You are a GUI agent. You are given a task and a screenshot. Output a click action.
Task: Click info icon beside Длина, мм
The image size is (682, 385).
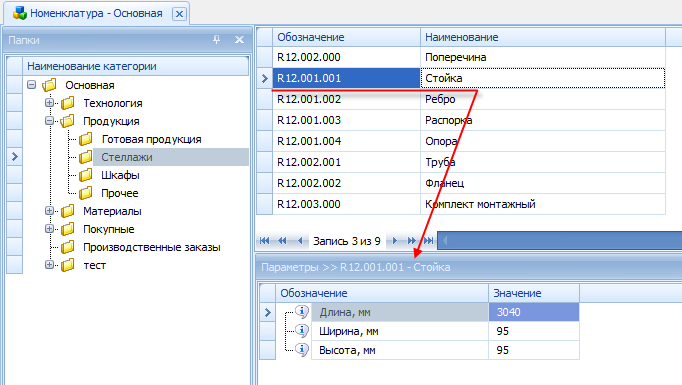coord(302,311)
